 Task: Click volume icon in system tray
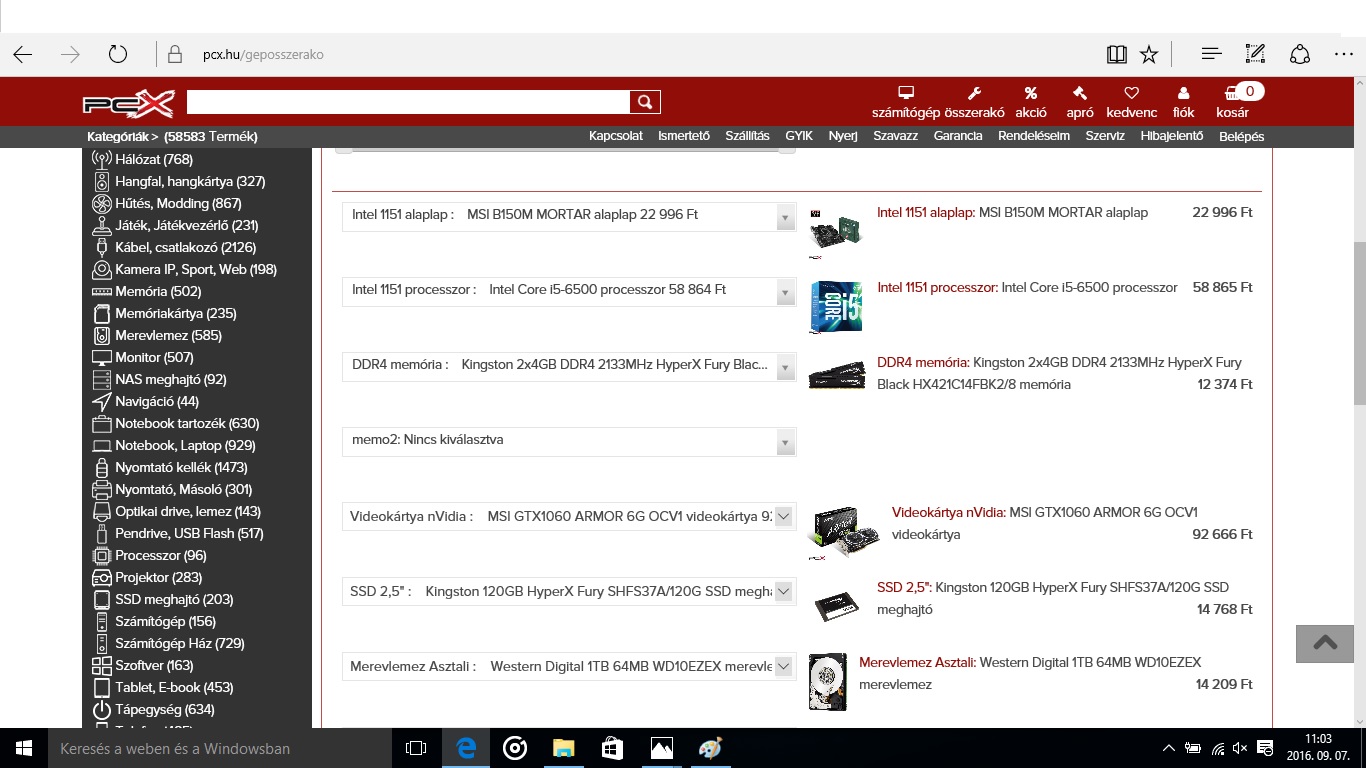(1240, 748)
